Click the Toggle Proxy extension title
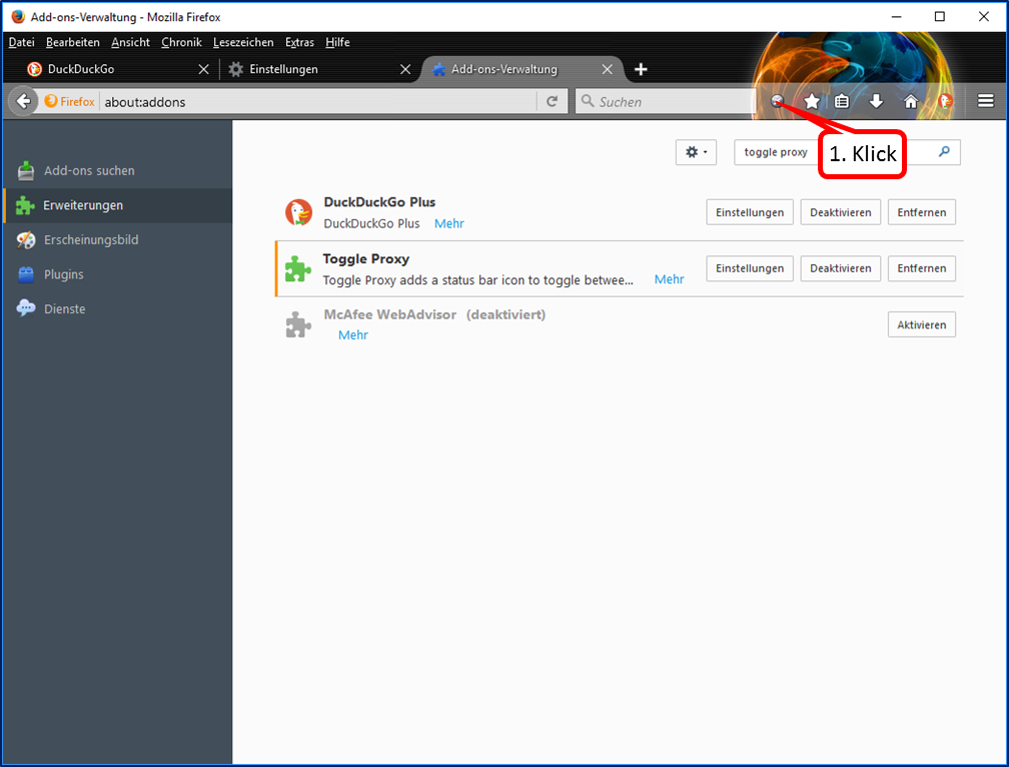 tap(366, 259)
